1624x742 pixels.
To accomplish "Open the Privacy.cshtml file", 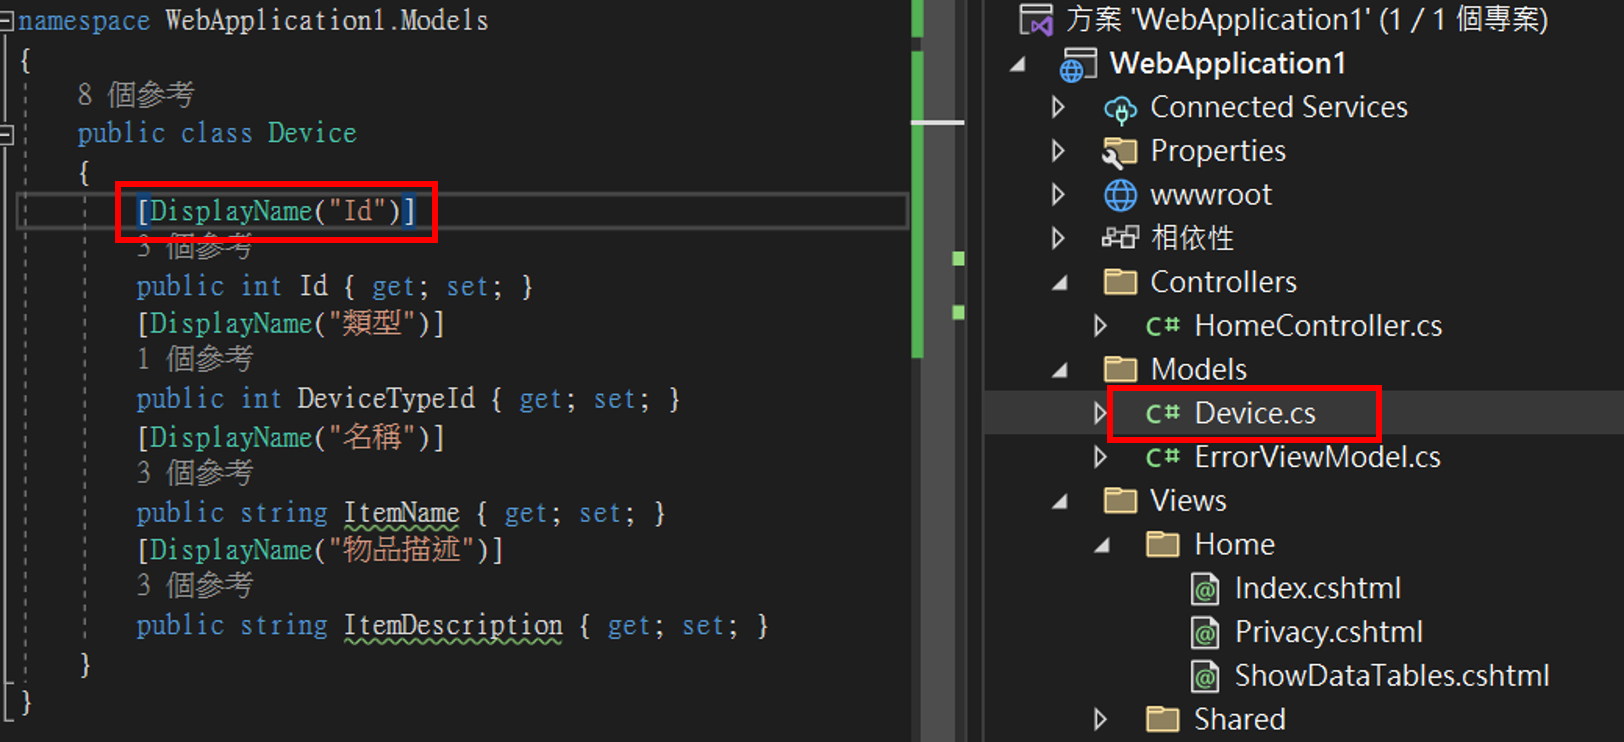I will tap(1328, 632).
